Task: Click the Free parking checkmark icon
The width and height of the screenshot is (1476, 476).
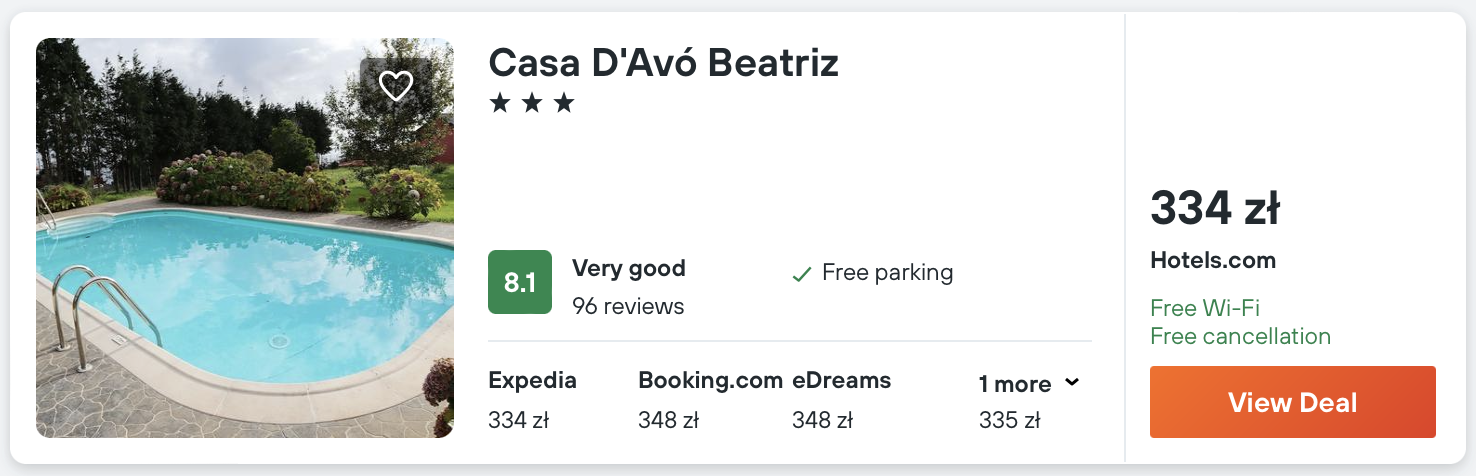Action: pyautogui.click(x=801, y=274)
